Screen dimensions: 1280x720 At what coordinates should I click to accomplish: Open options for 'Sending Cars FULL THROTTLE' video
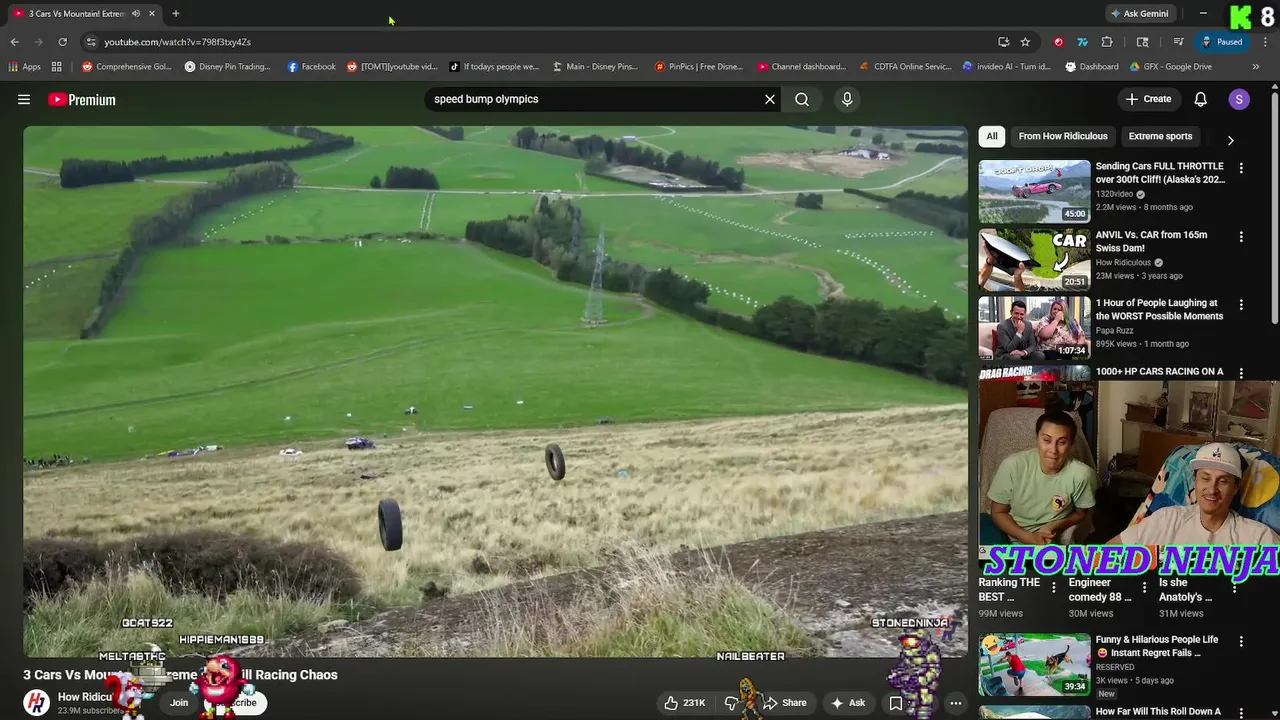1241,169
